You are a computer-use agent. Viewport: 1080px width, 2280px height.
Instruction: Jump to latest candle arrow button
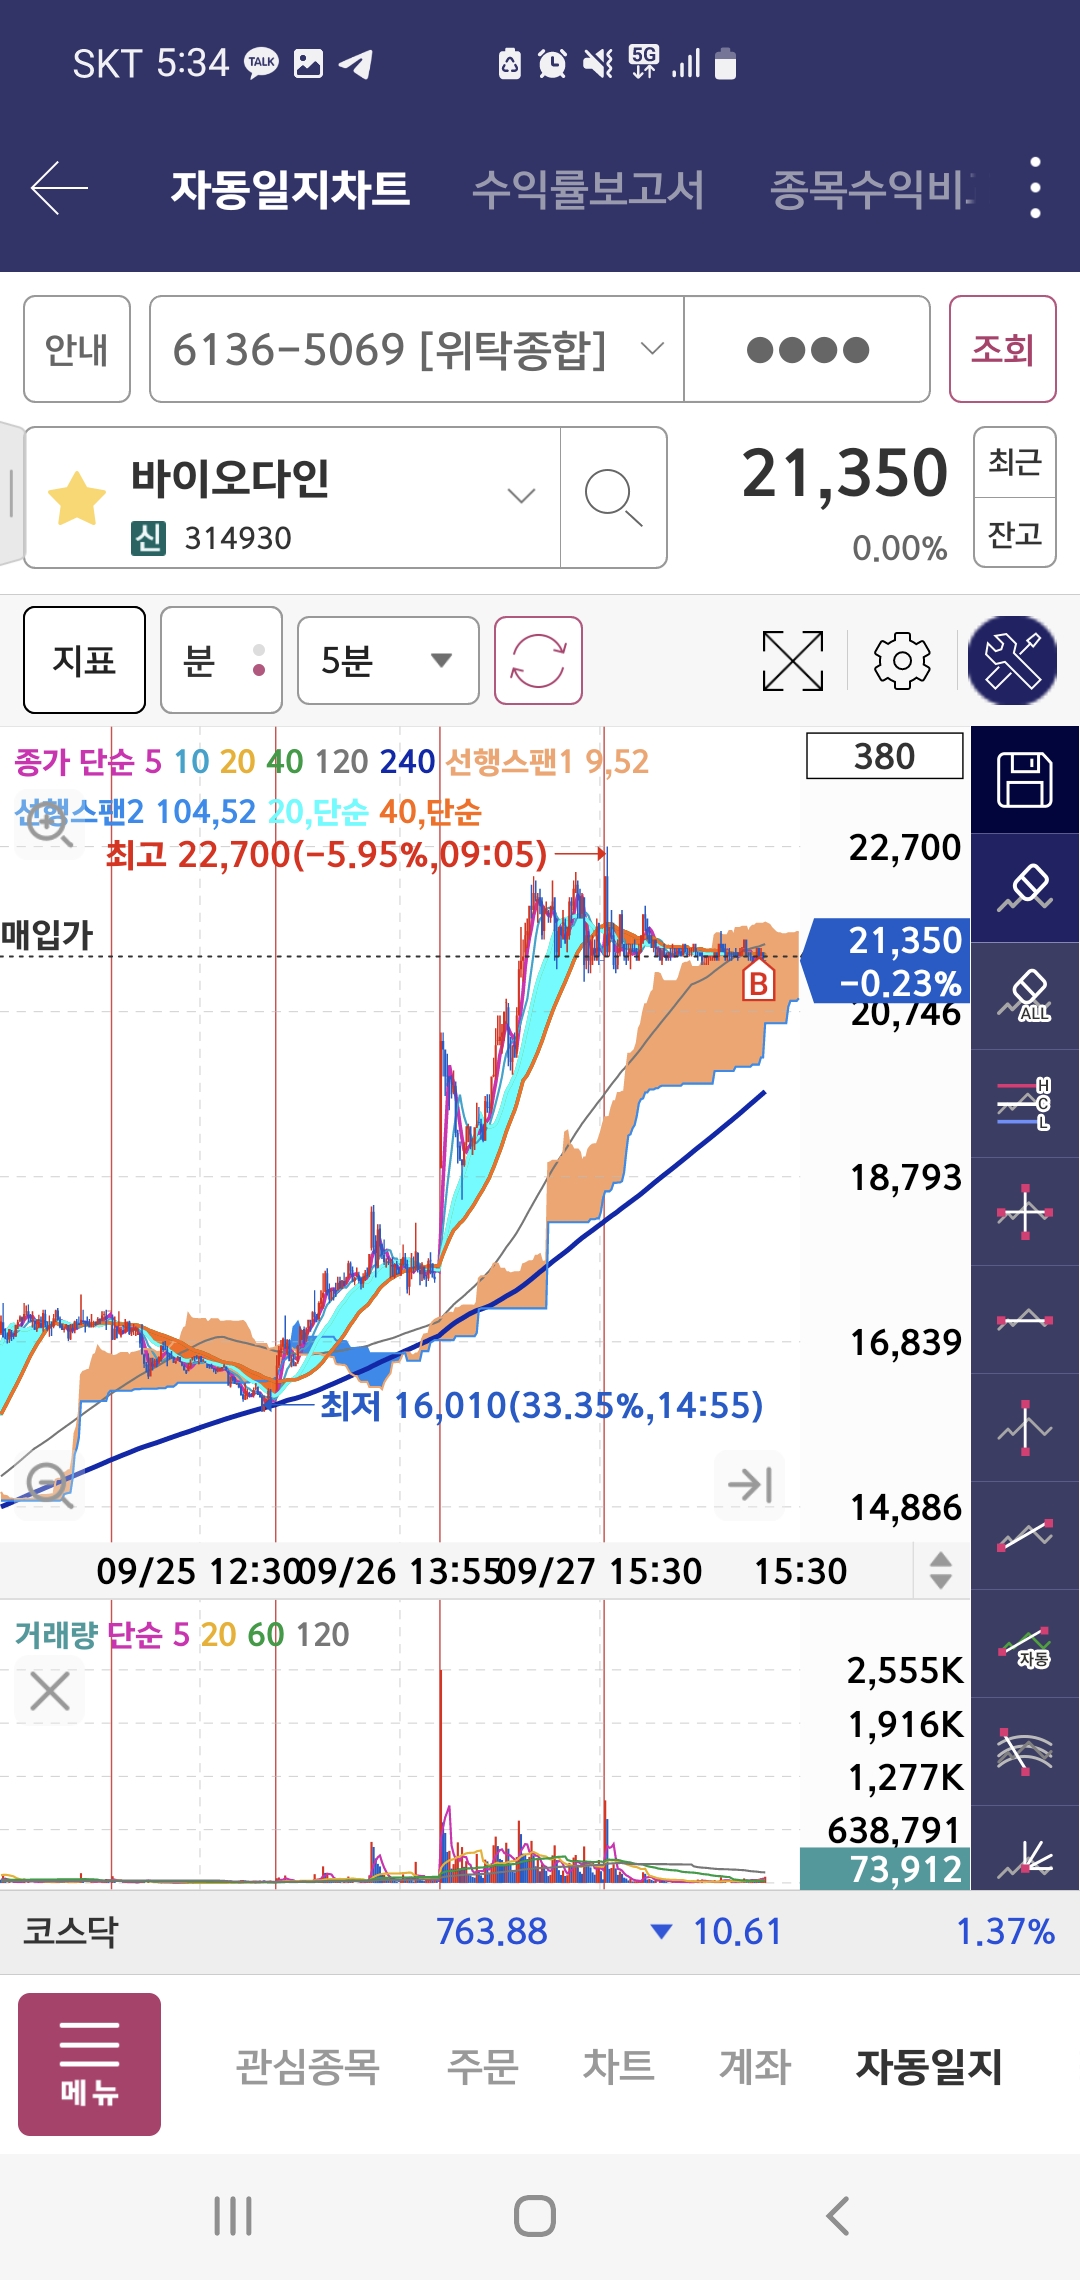pyautogui.click(x=750, y=1484)
